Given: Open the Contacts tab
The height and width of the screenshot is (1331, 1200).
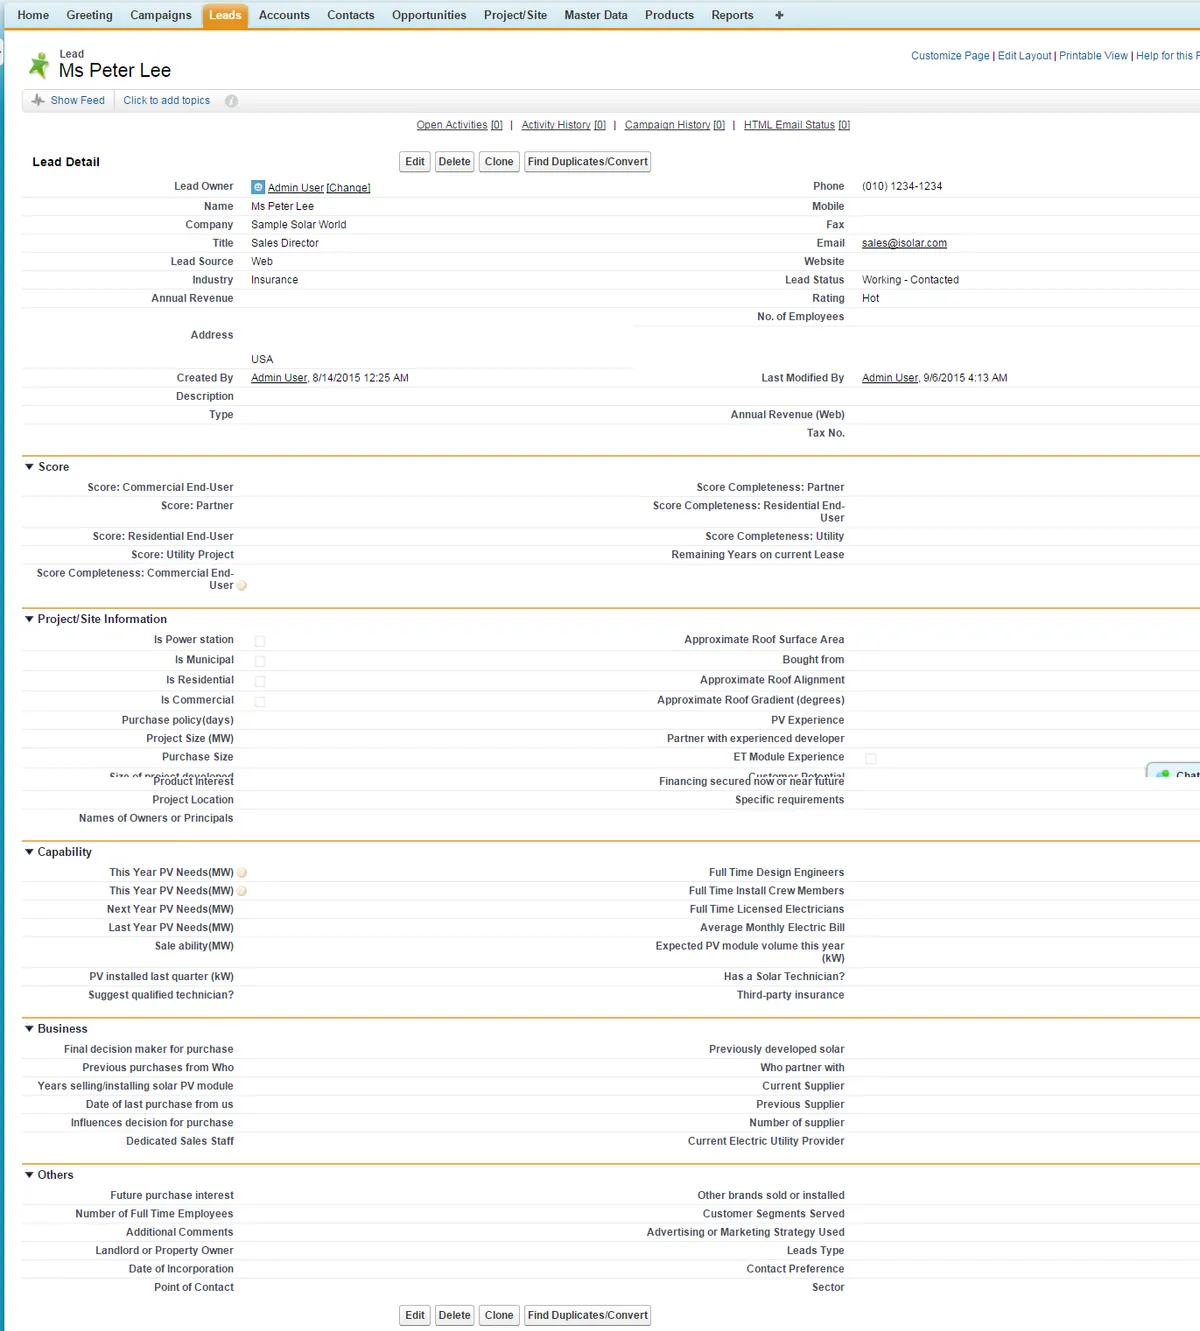Looking at the screenshot, I should tap(351, 15).
